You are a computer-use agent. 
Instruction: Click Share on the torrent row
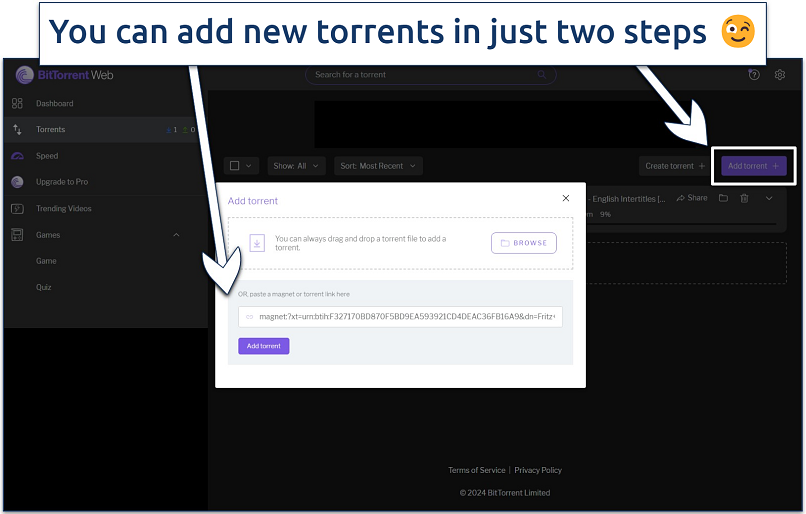(x=692, y=198)
